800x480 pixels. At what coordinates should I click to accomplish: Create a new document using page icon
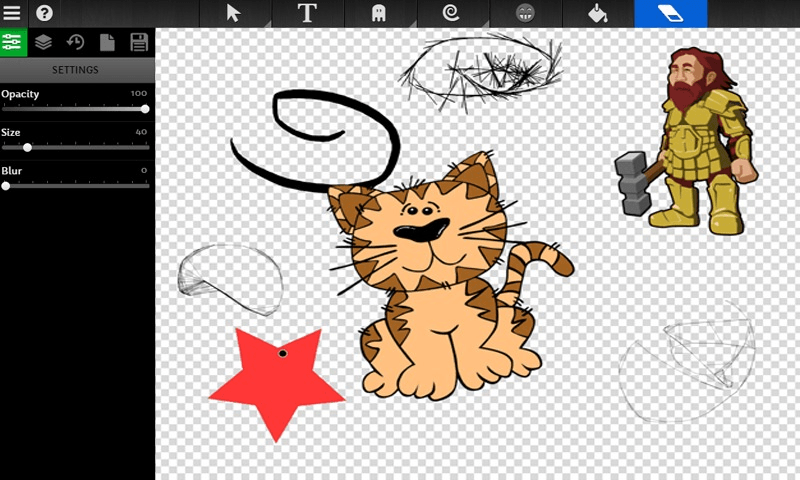coord(107,42)
